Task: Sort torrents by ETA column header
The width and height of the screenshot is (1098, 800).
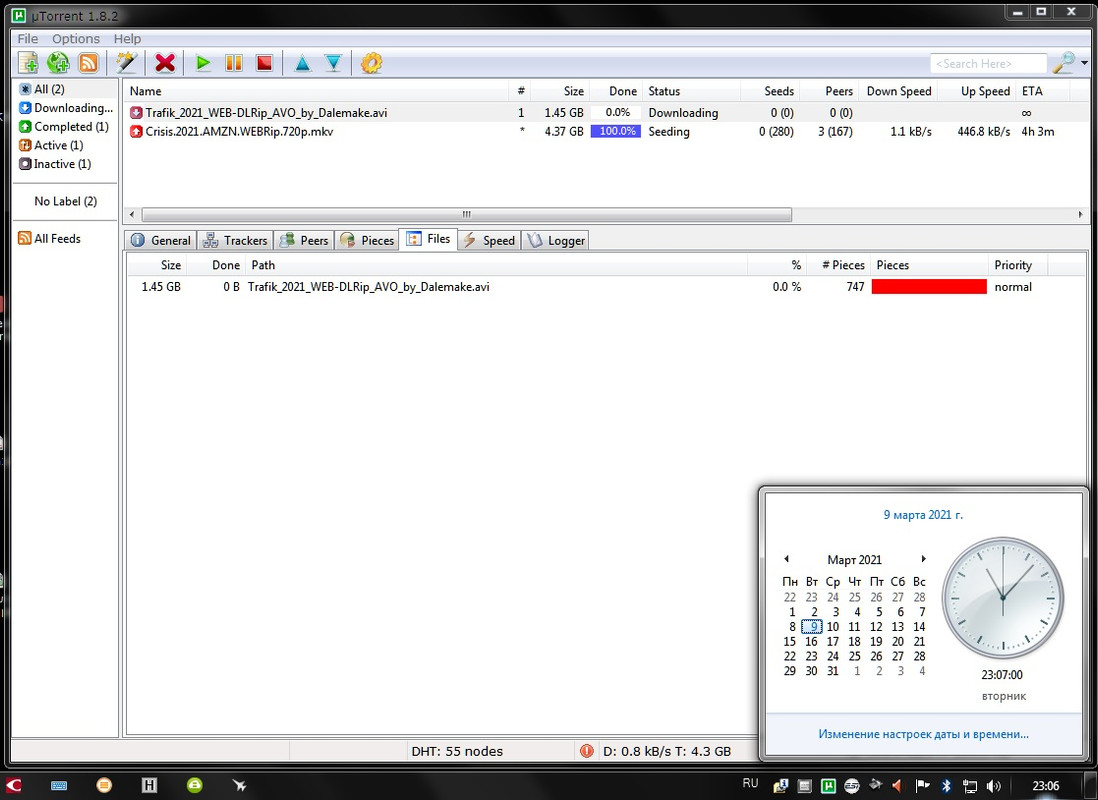Action: pos(1043,91)
